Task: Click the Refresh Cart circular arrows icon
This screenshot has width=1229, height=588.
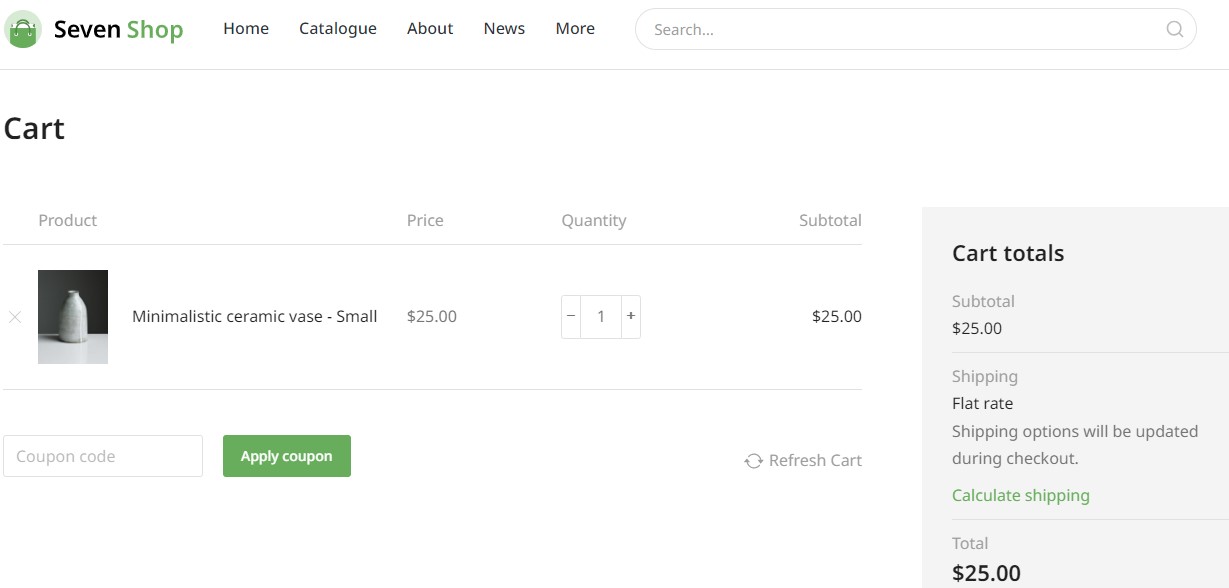Action: pyautogui.click(x=753, y=461)
